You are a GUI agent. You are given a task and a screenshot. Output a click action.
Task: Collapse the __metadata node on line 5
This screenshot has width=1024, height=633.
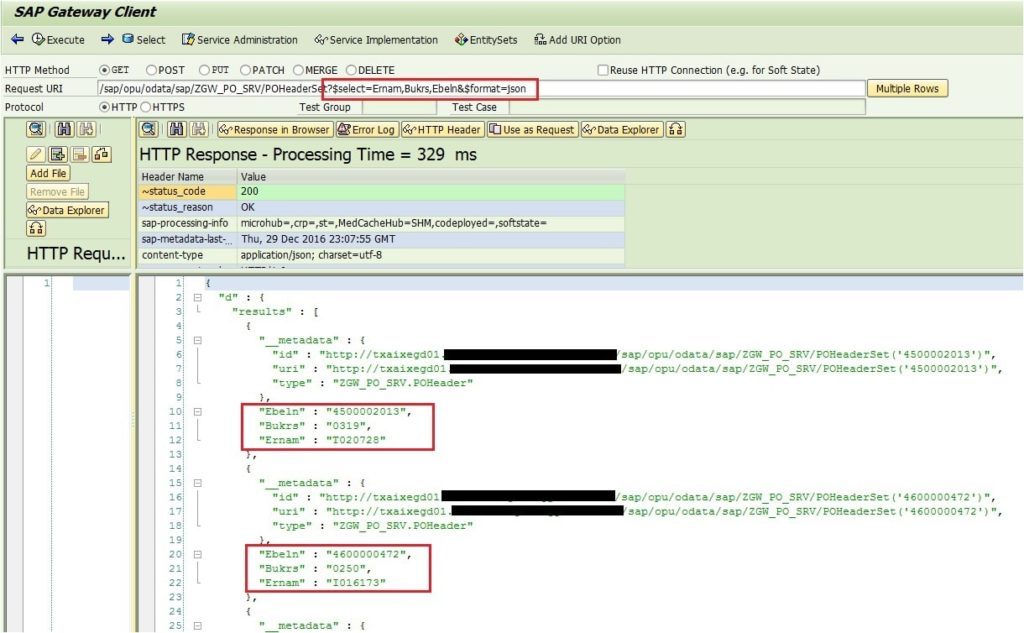click(197, 340)
